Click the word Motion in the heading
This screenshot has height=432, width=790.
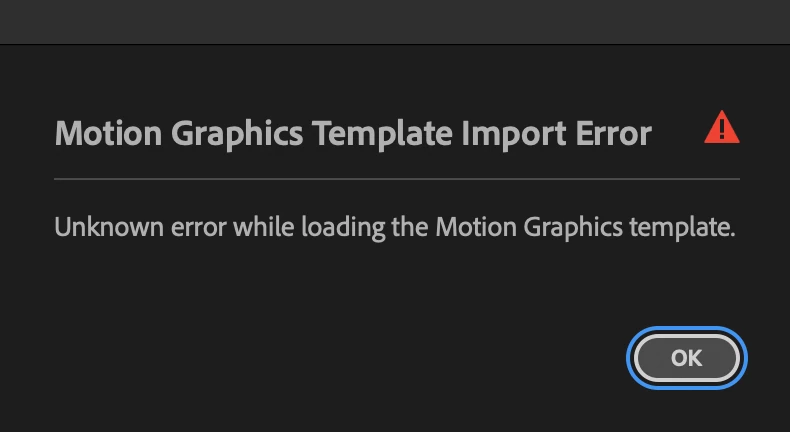(x=108, y=133)
